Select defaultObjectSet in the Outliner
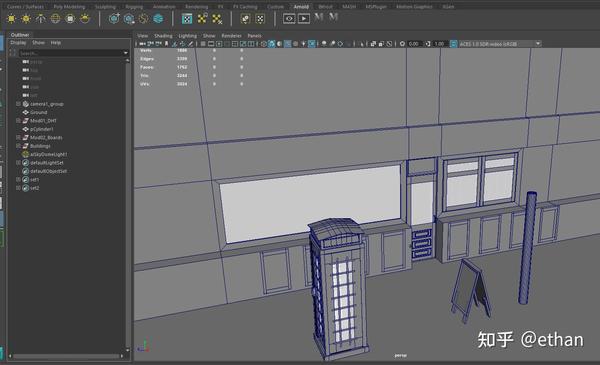This screenshot has width=600, height=365. coord(48,171)
